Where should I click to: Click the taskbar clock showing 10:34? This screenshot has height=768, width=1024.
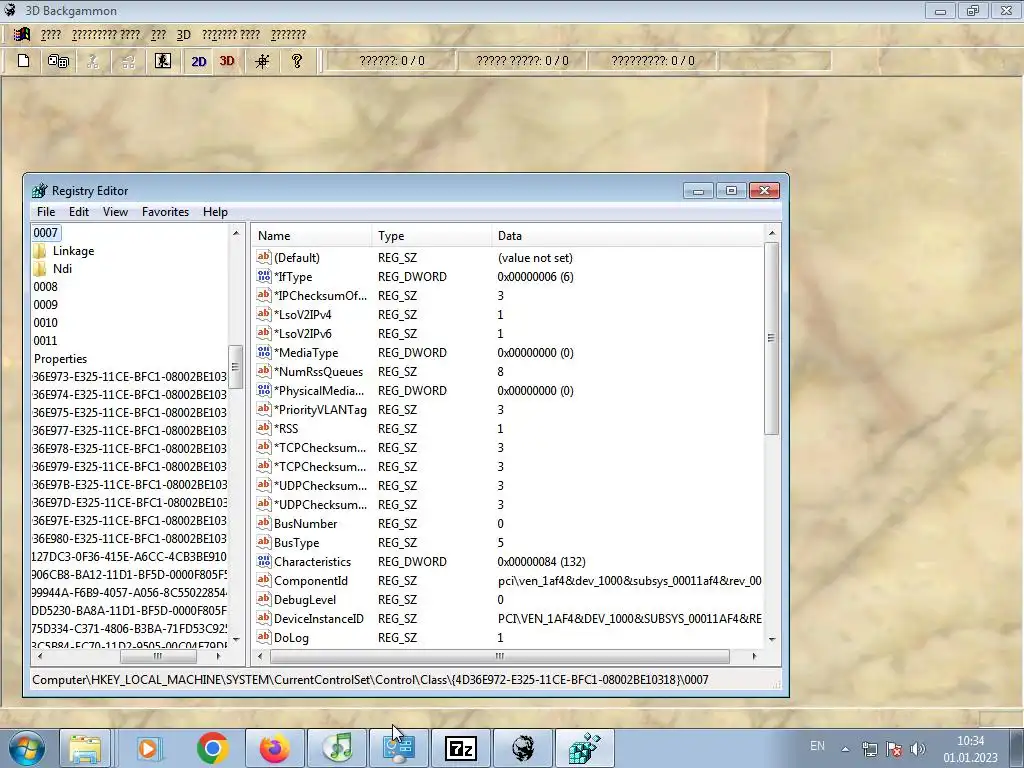click(x=970, y=749)
